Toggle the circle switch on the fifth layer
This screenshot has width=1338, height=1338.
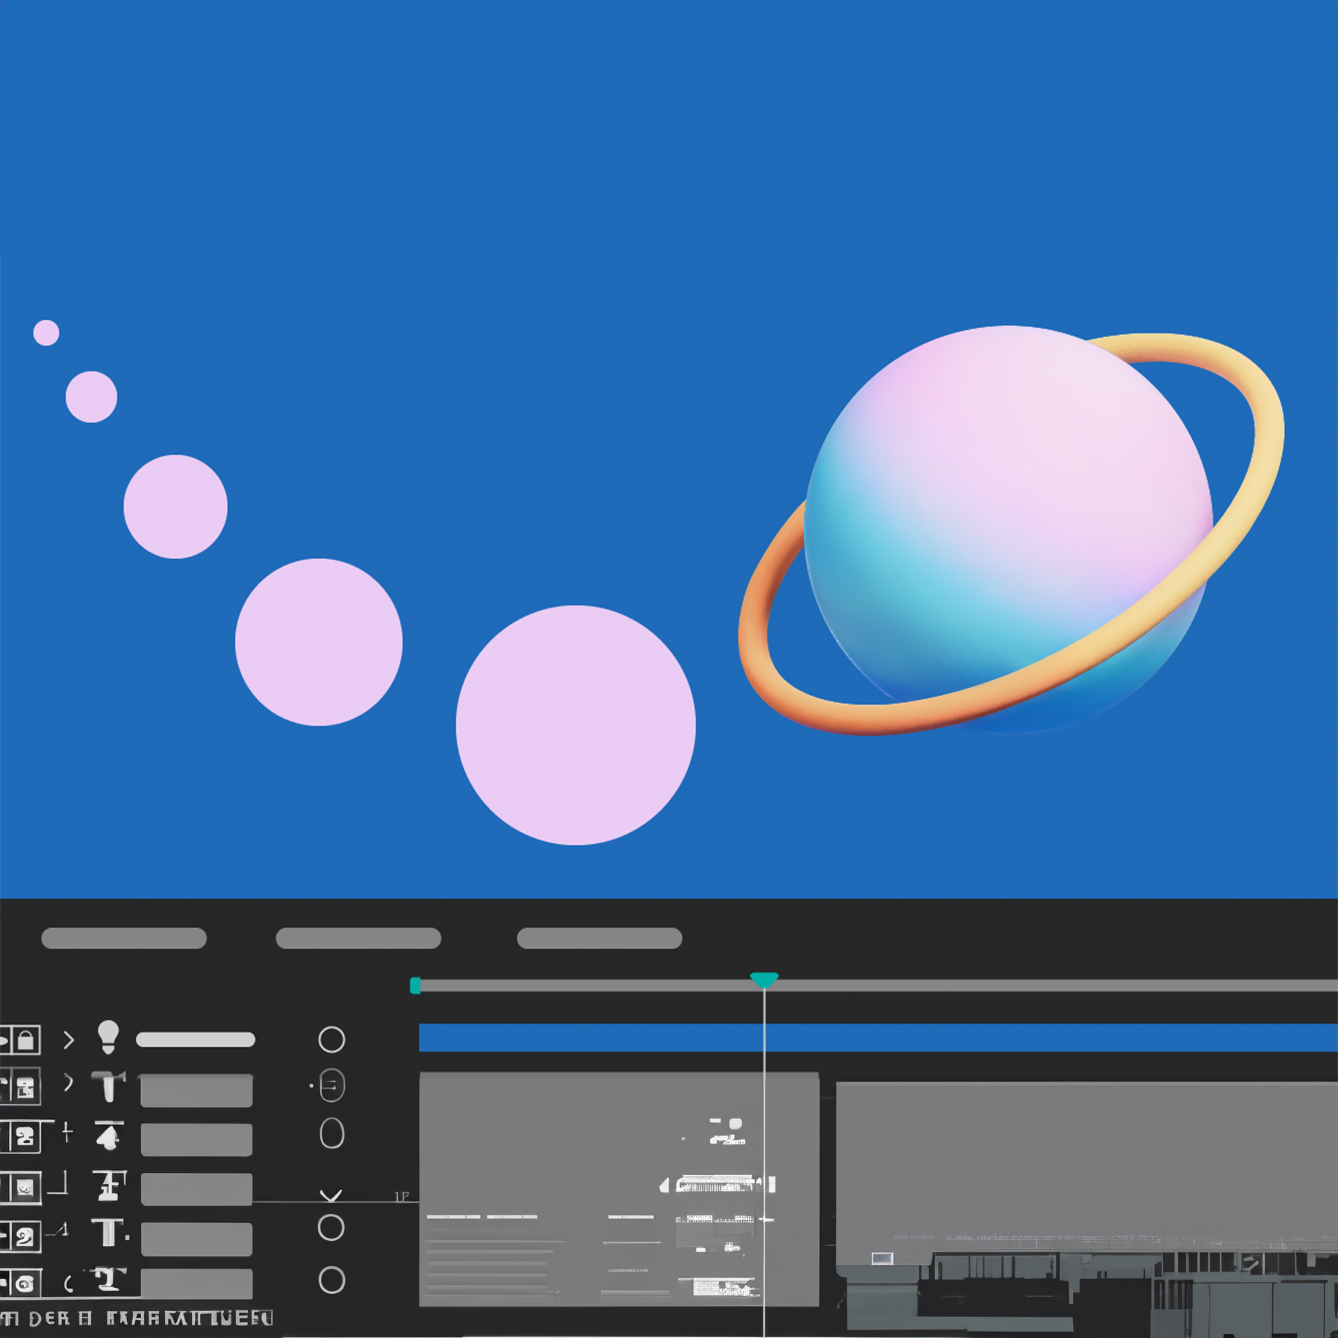click(331, 1228)
